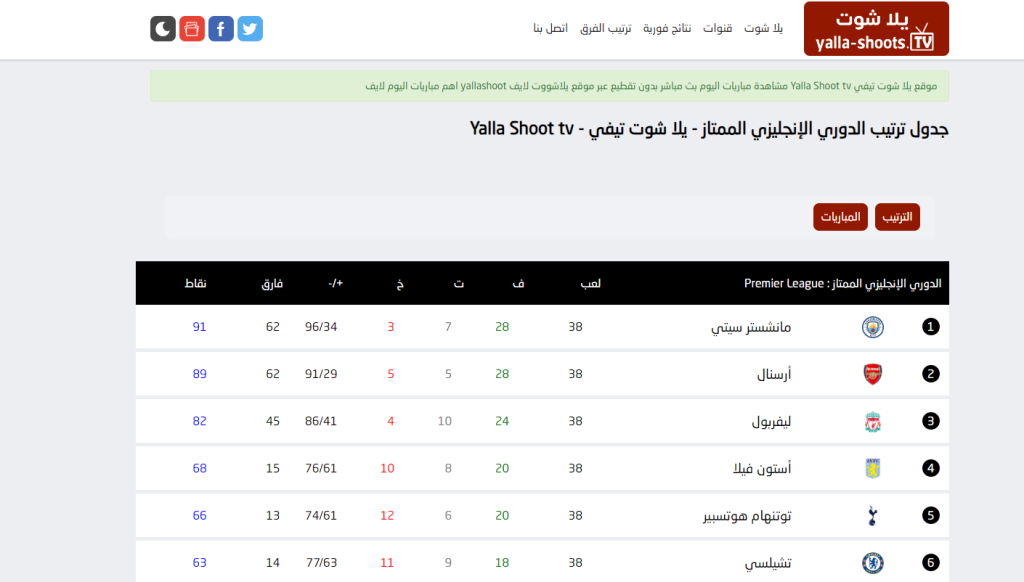Switch to the المباريات tab

840,217
